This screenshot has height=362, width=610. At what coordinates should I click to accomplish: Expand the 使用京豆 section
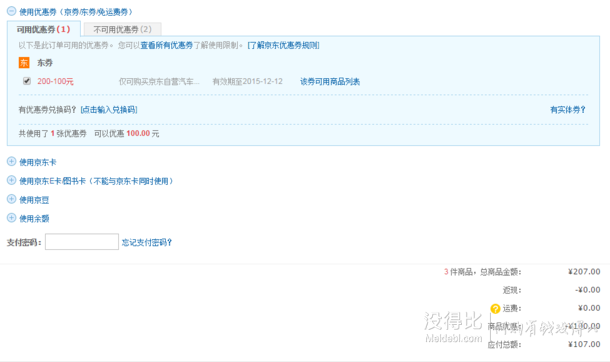12,199
